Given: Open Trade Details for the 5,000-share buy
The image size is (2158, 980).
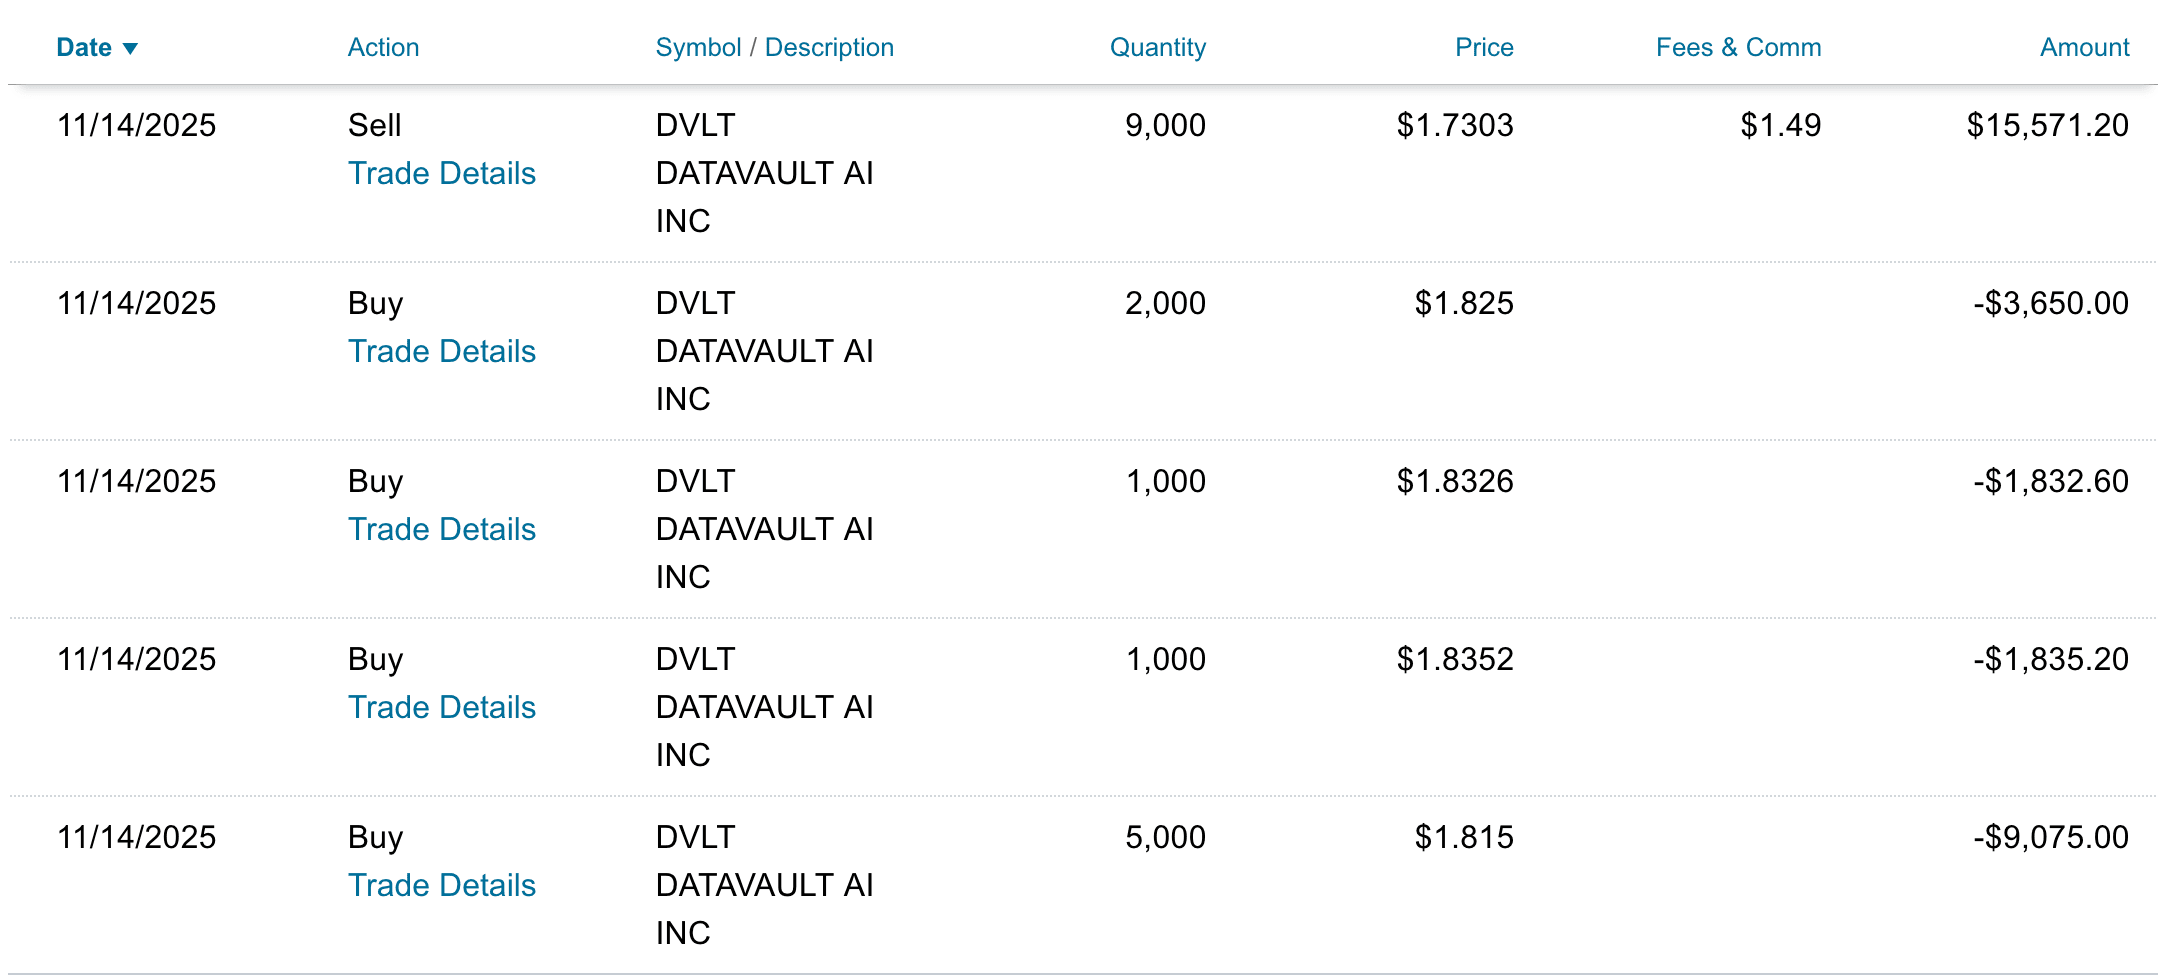Looking at the screenshot, I should [442, 886].
